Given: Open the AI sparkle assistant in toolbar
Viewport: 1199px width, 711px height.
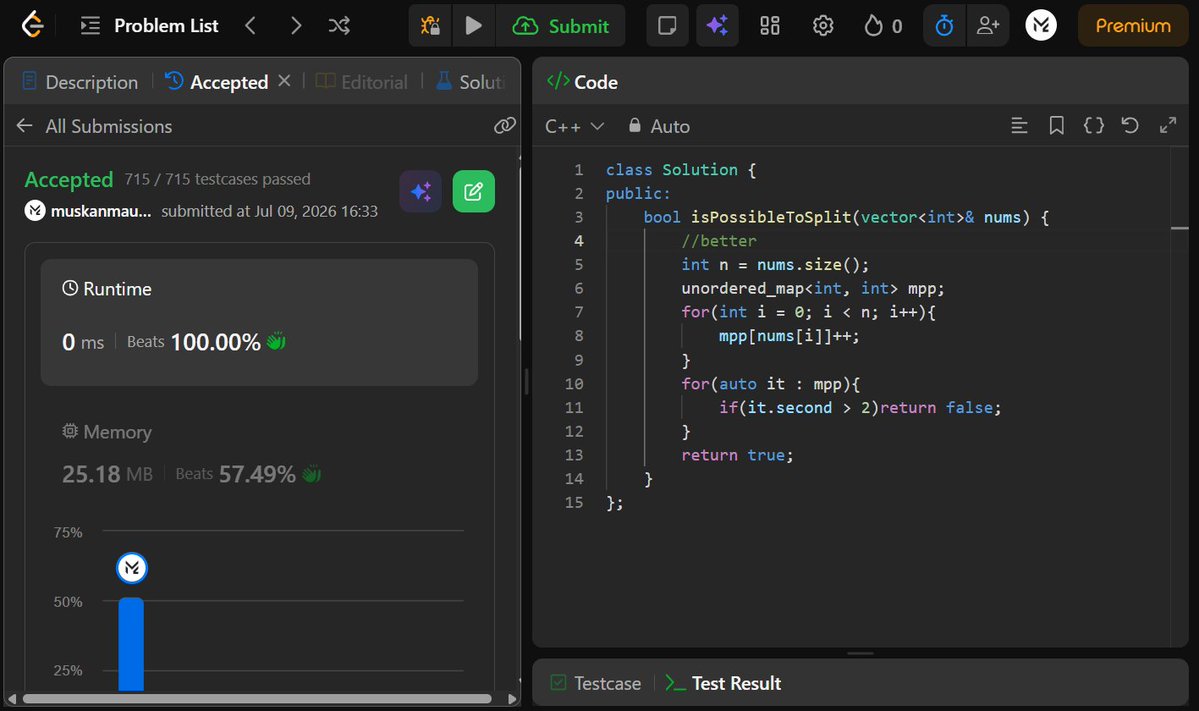Looking at the screenshot, I should tap(717, 26).
